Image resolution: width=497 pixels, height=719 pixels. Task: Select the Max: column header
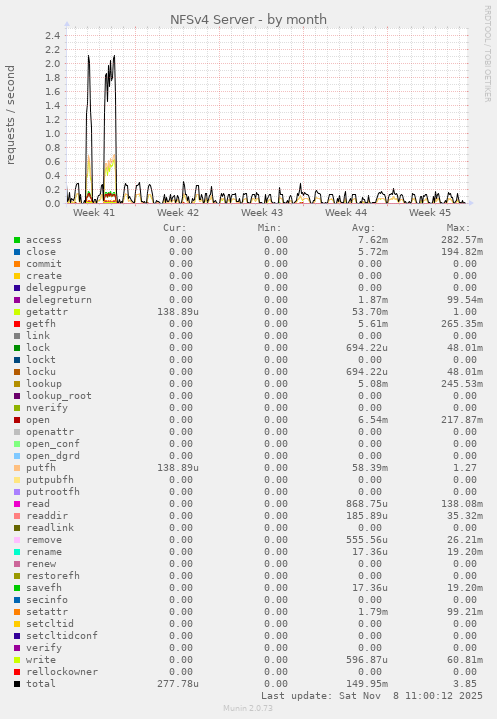[x=458, y=228]
